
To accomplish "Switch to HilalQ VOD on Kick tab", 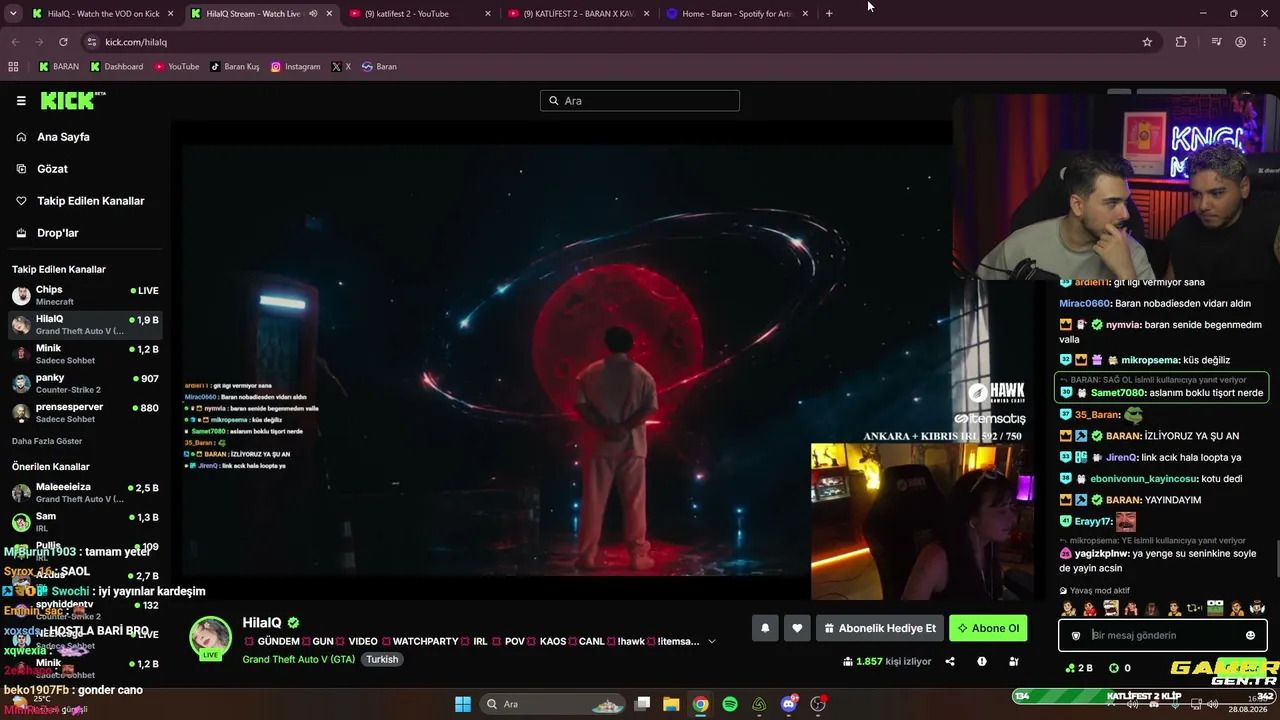I will click(x=105, y=14).
